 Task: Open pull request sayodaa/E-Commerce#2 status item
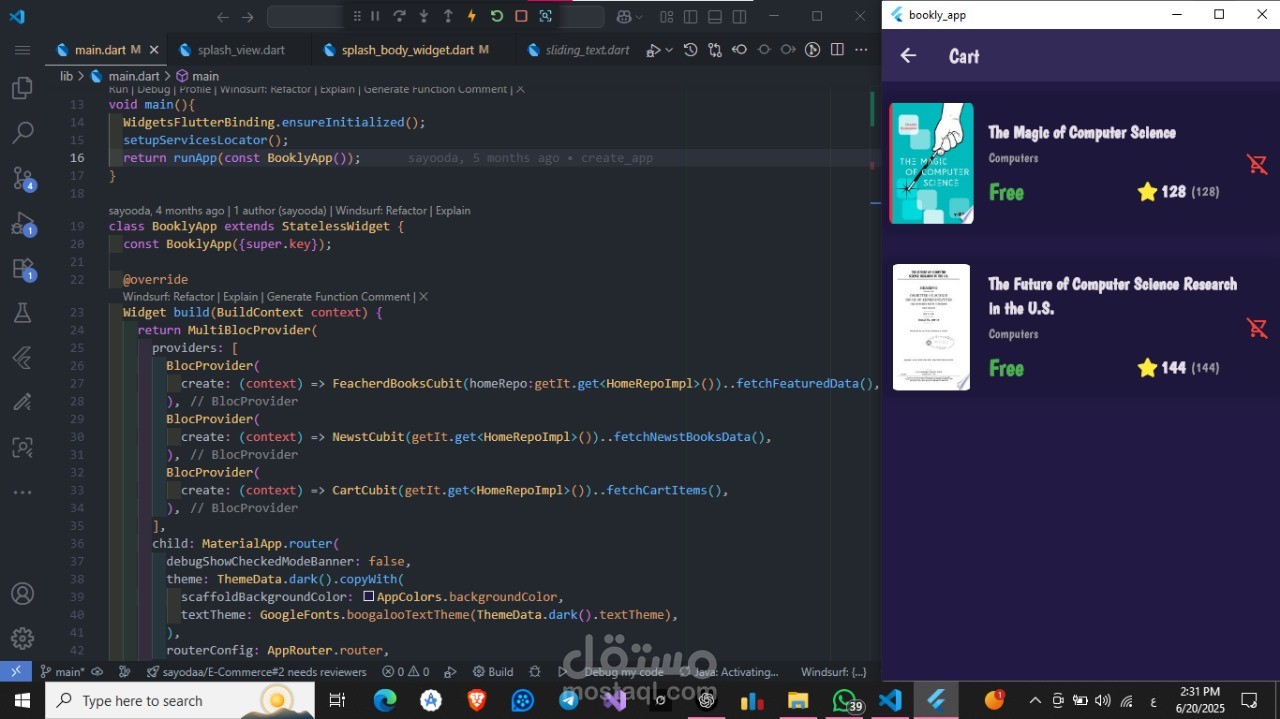(x=257, y=672)
